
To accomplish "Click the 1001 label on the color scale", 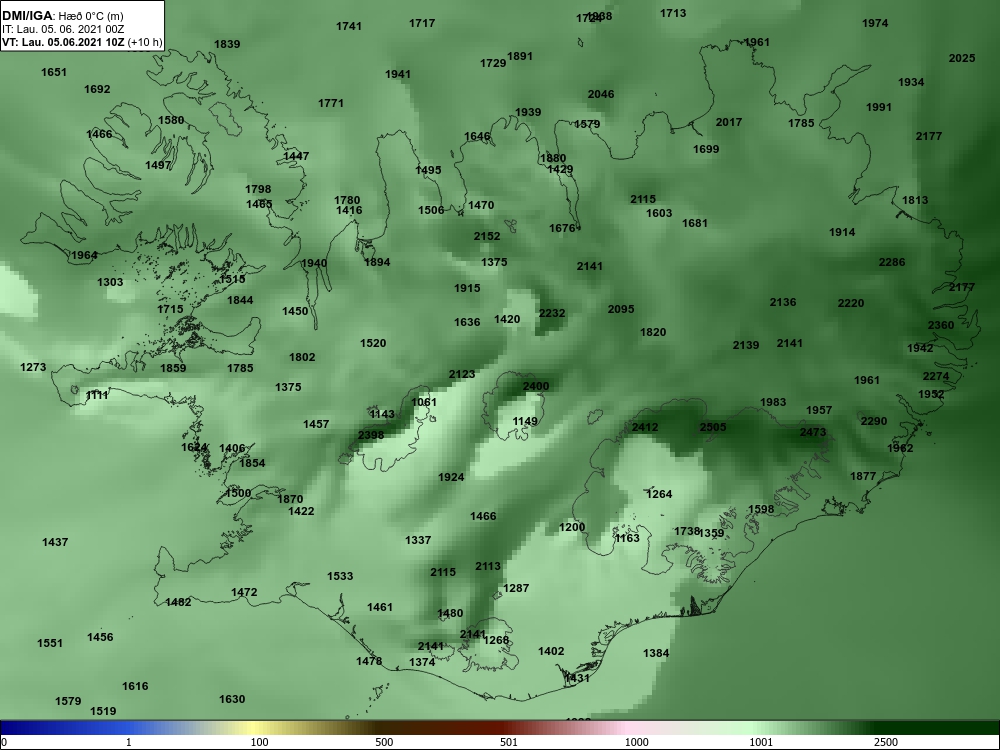I will pyautogui.click(x=761, y=742).
